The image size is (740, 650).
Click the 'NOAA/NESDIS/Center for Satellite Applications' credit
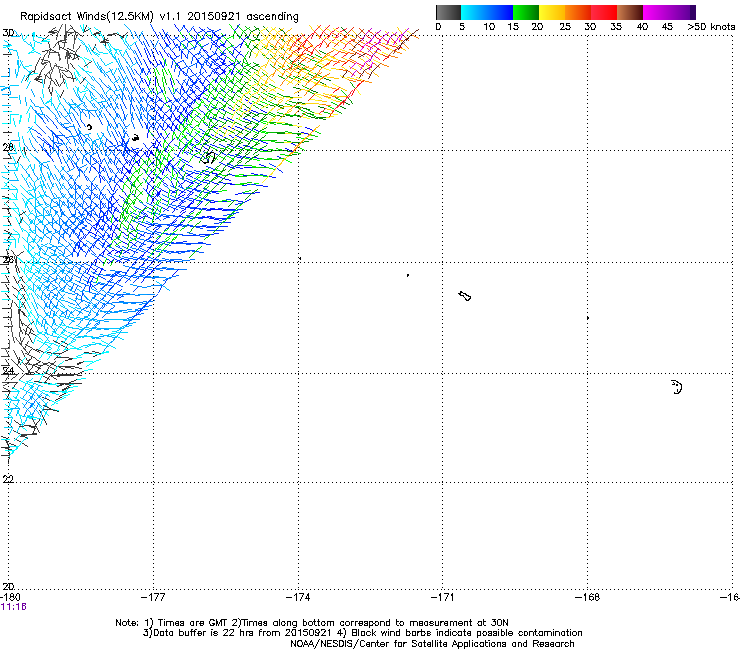click(x=432, y=644)
